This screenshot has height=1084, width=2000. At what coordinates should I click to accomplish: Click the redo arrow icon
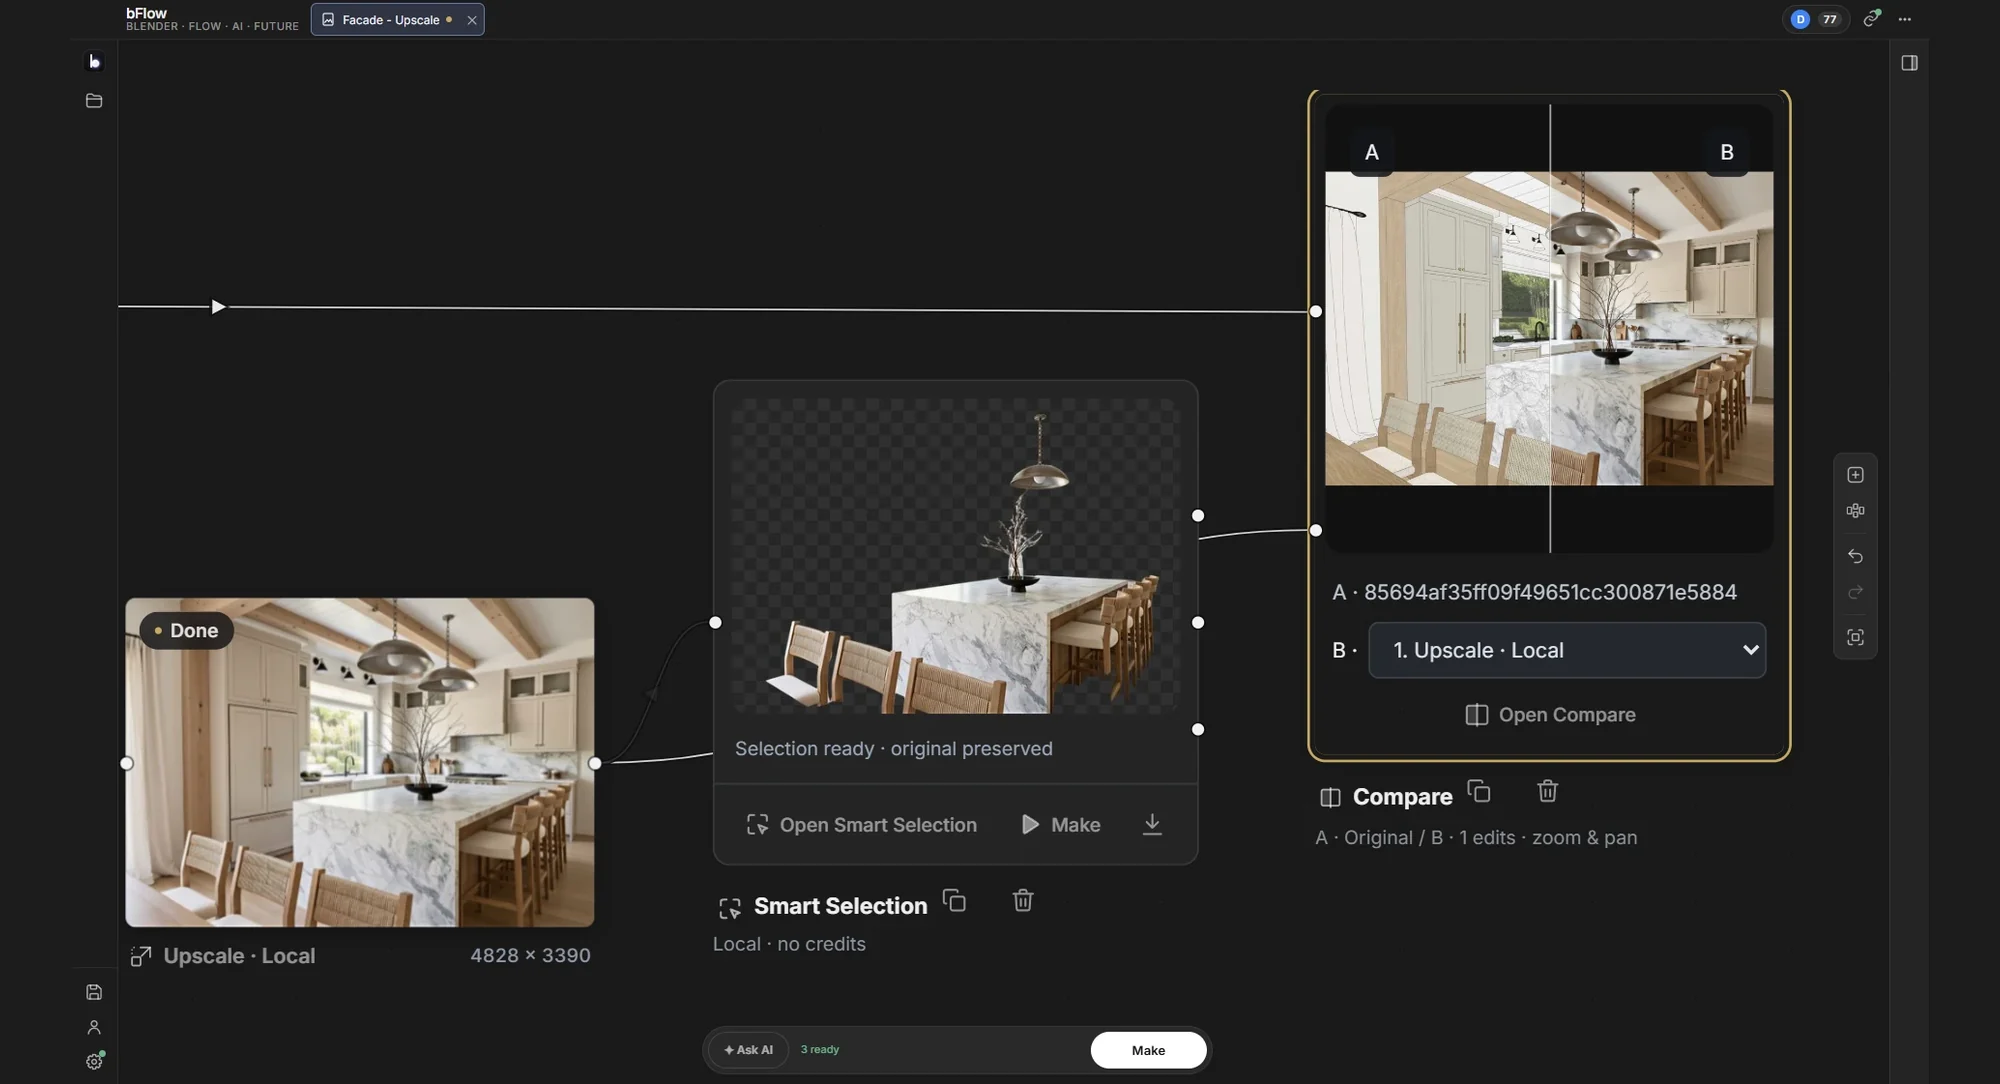click(x=1855, y=593)
